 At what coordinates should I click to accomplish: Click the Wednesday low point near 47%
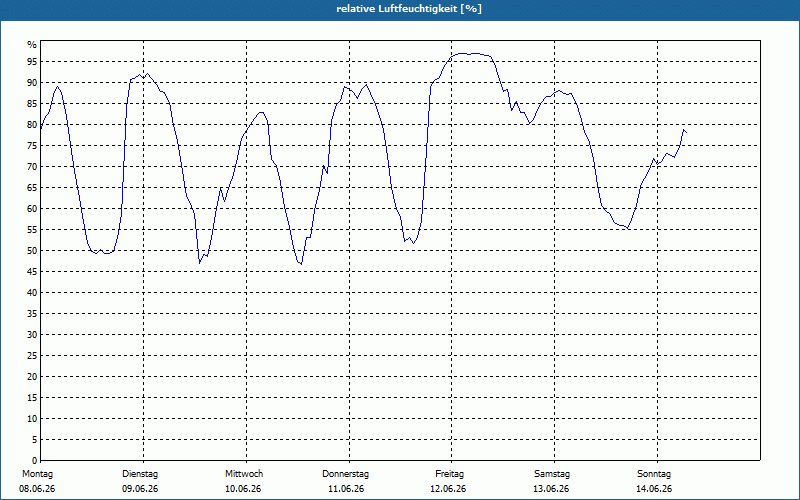301,264
